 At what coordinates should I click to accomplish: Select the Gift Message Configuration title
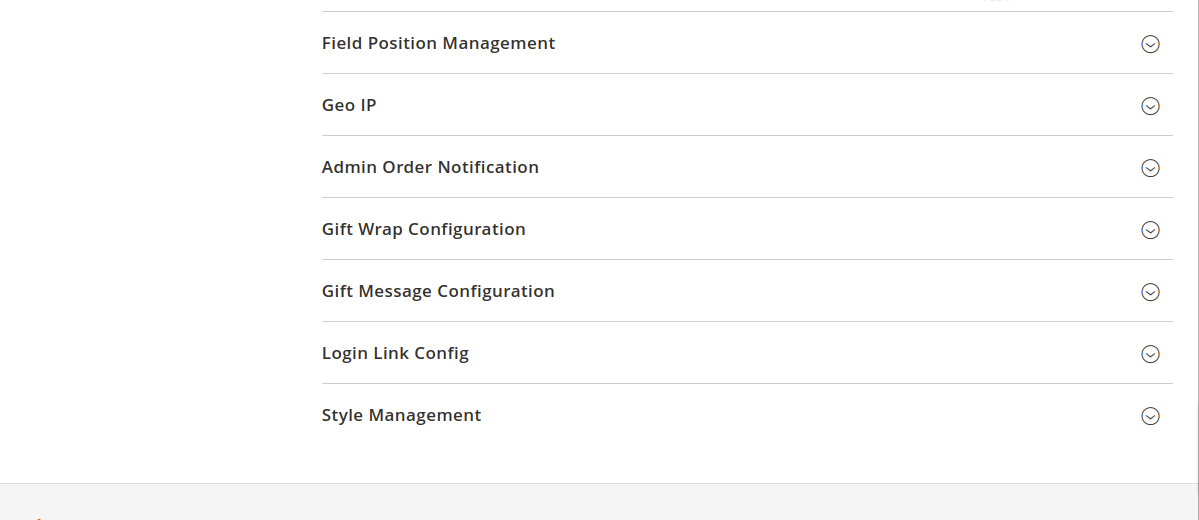click(x=438, y=292)
